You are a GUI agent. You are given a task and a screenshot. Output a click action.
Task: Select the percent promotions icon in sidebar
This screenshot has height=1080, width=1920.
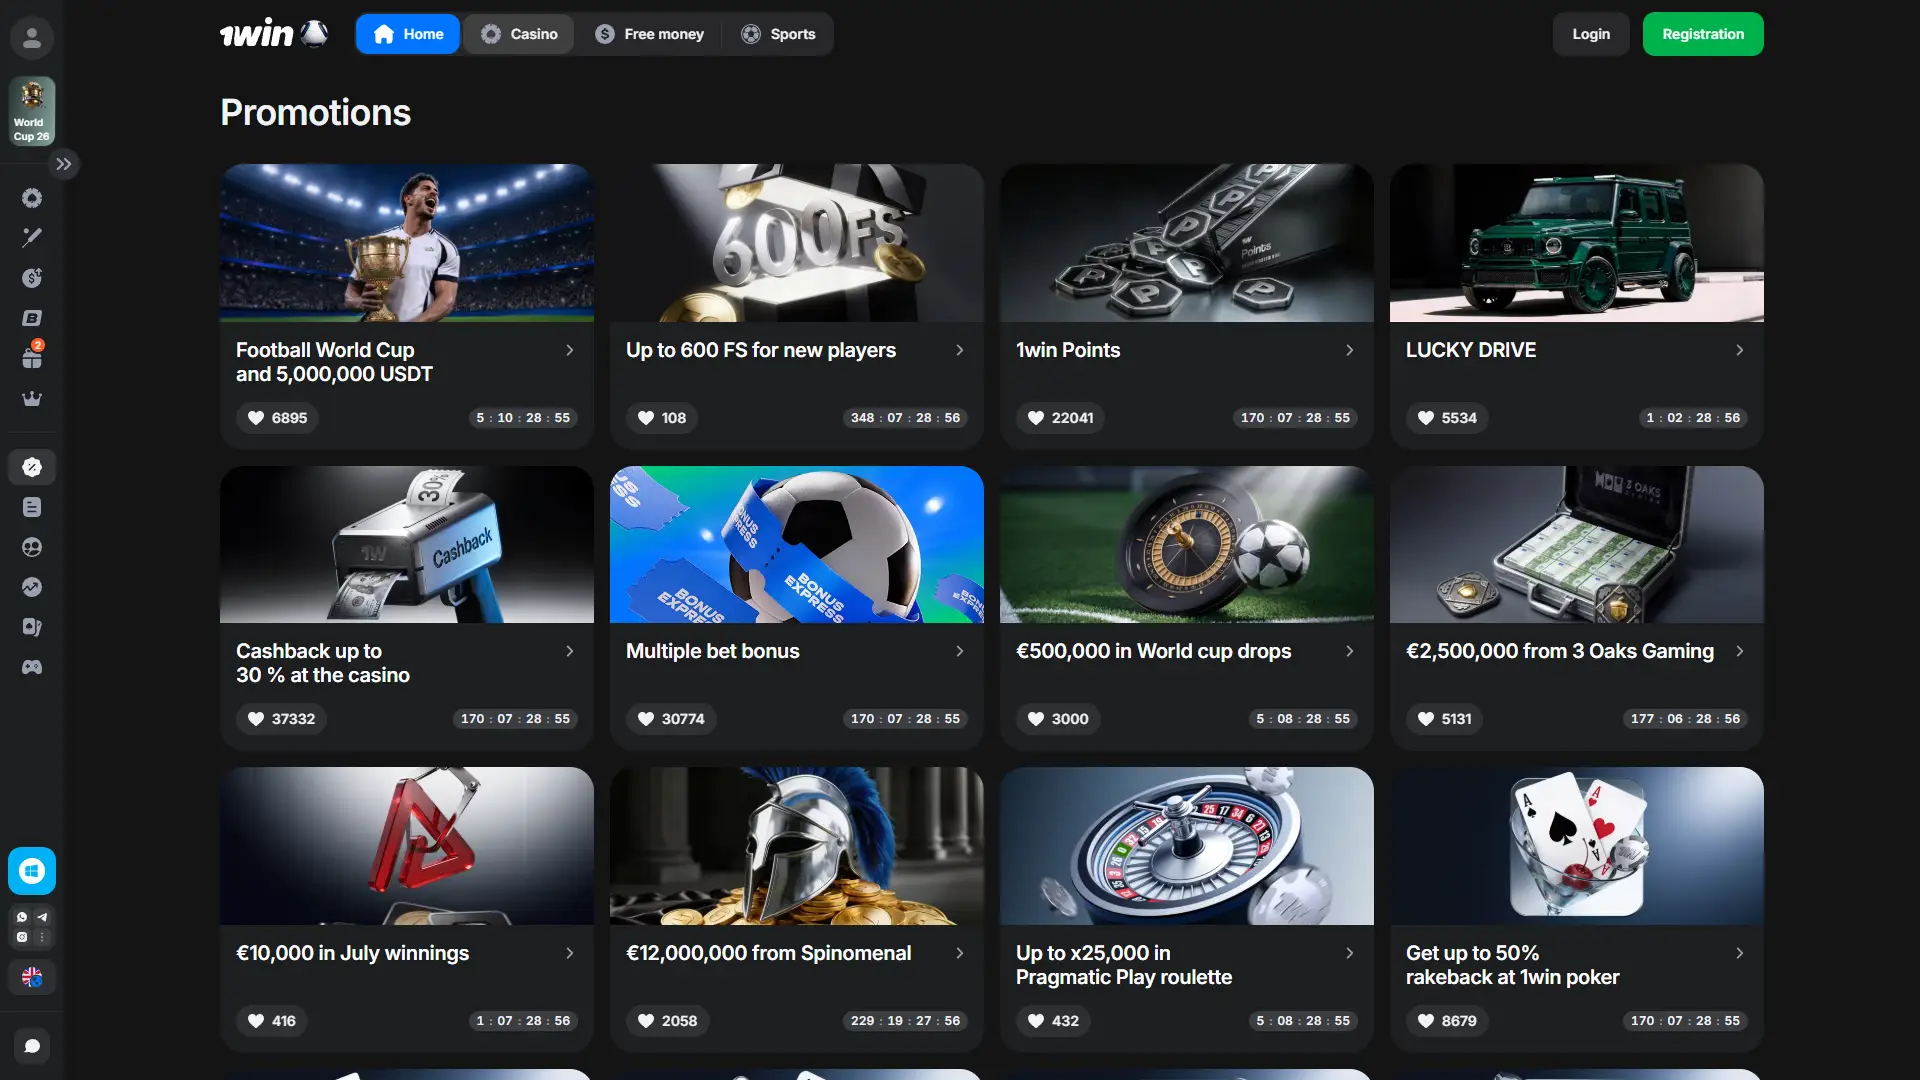pos(32,467)
